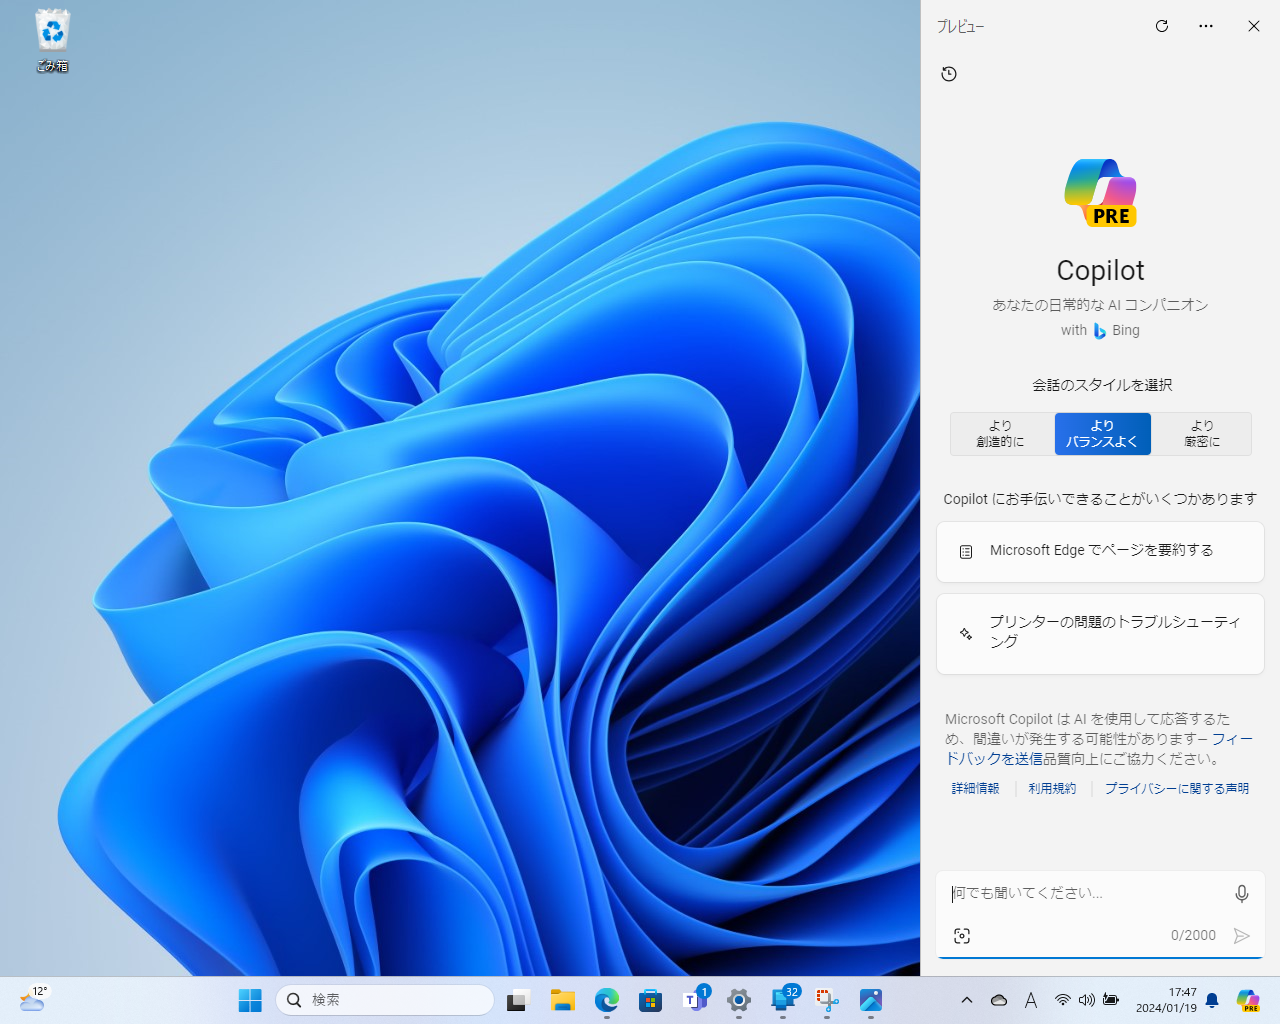
Task: Open Copilot chat history
Action: (949, 74)
